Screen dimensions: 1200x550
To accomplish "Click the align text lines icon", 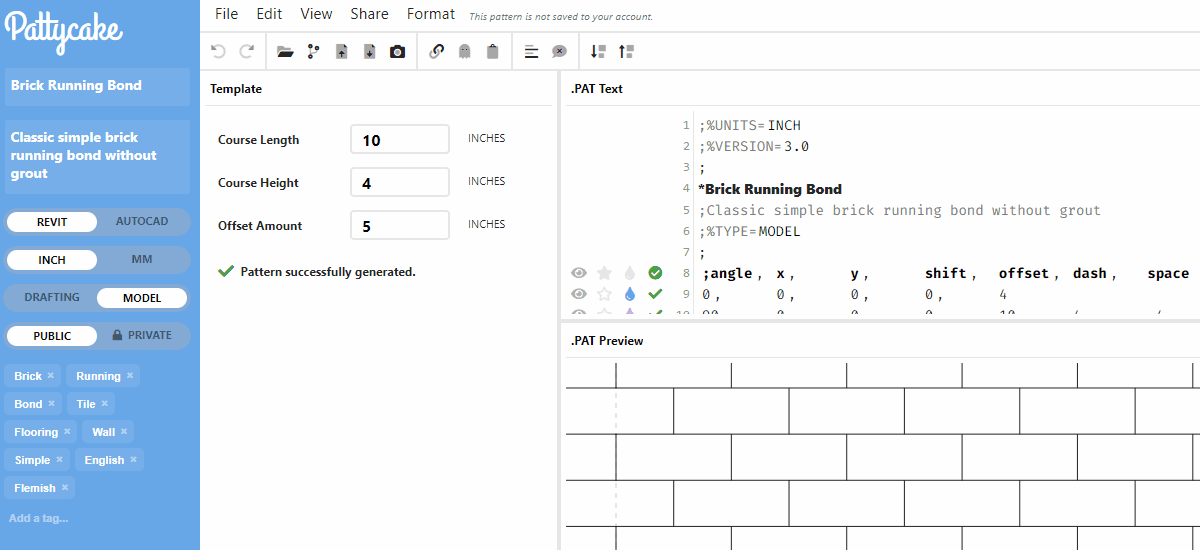I will [x=531, y=52].
